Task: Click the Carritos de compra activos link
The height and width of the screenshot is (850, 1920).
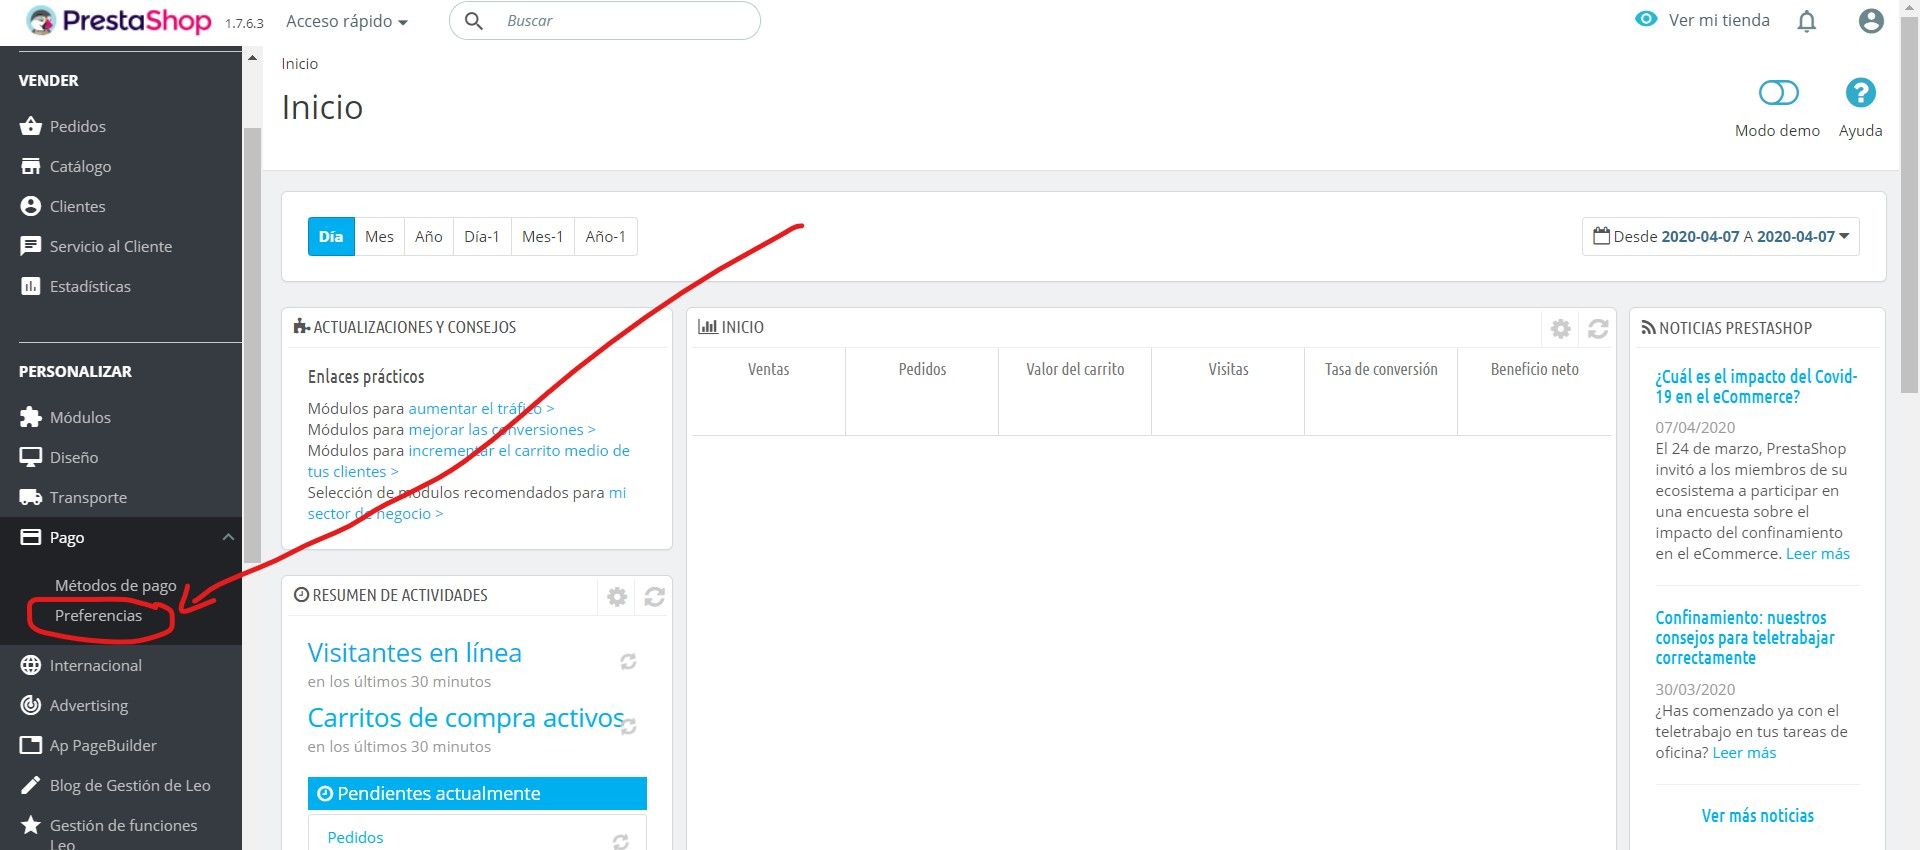Action: coord(466,717)
